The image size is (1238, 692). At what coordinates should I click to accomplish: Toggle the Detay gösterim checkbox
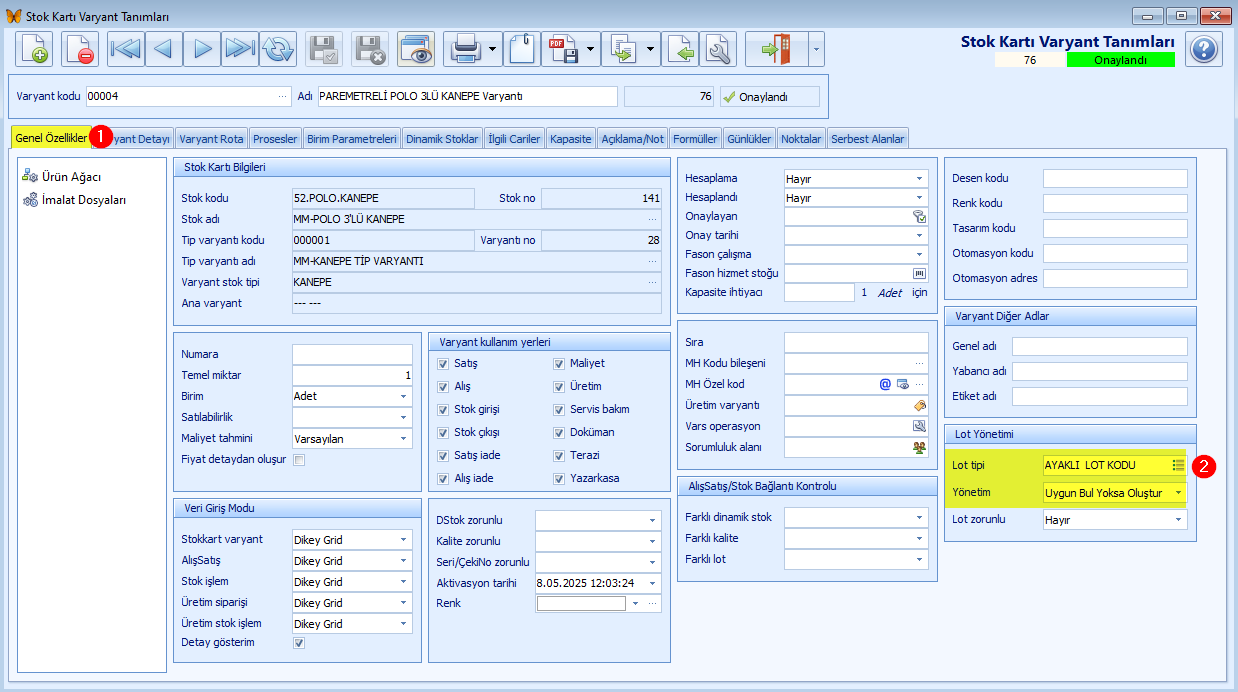pos(299,643)
